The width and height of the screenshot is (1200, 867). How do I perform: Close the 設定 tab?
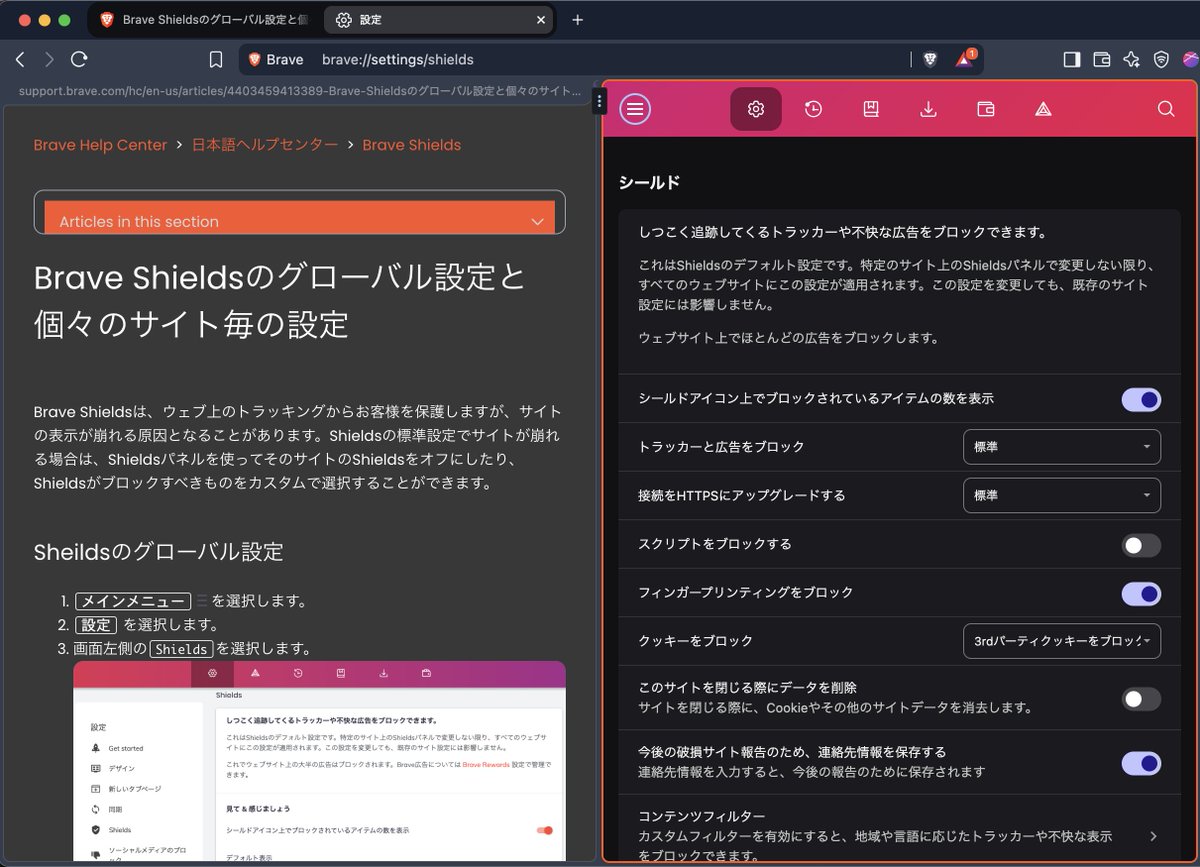tap(541, 20)
